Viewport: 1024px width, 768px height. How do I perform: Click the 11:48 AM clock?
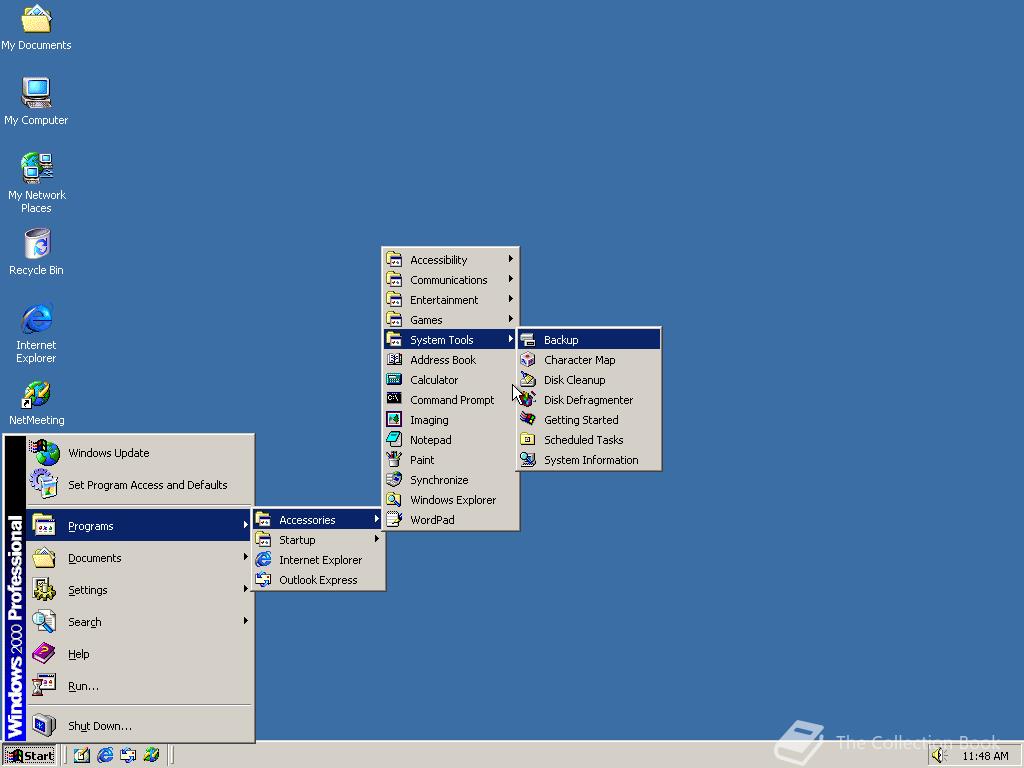coord(985,756)
